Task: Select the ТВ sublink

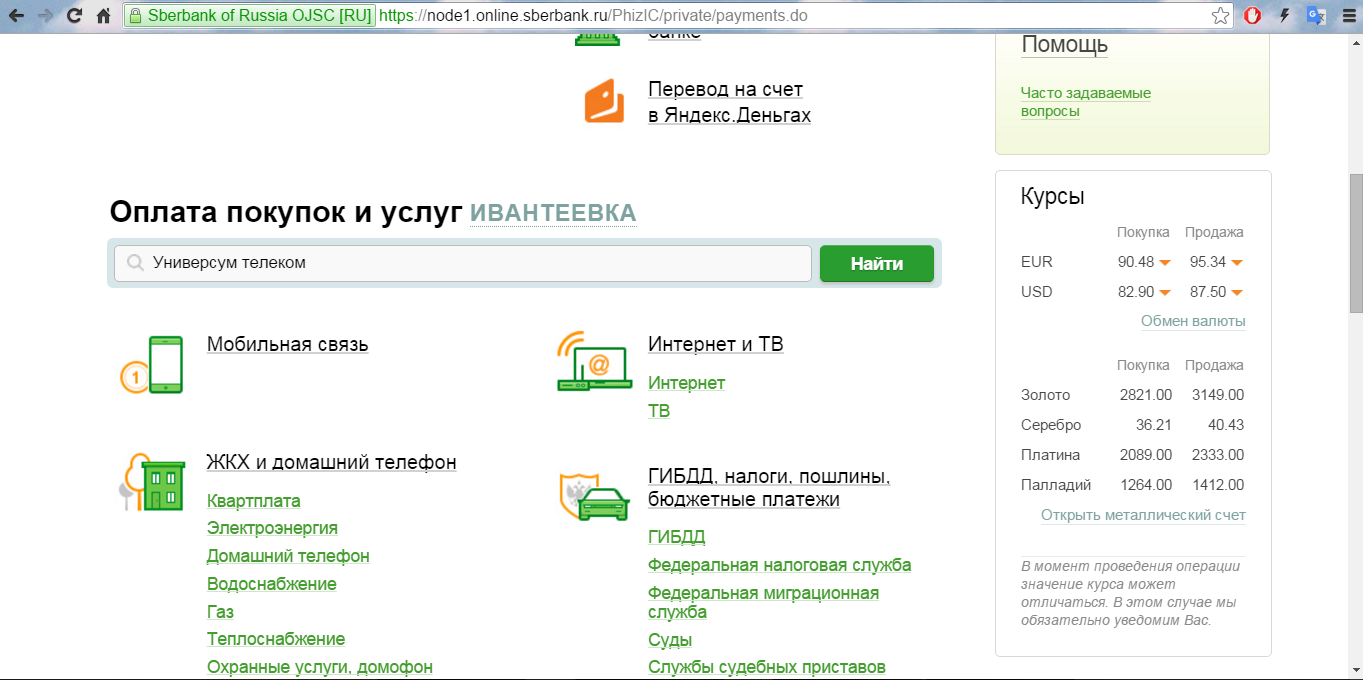Action: pyautogui.click(x=659, y=411)
